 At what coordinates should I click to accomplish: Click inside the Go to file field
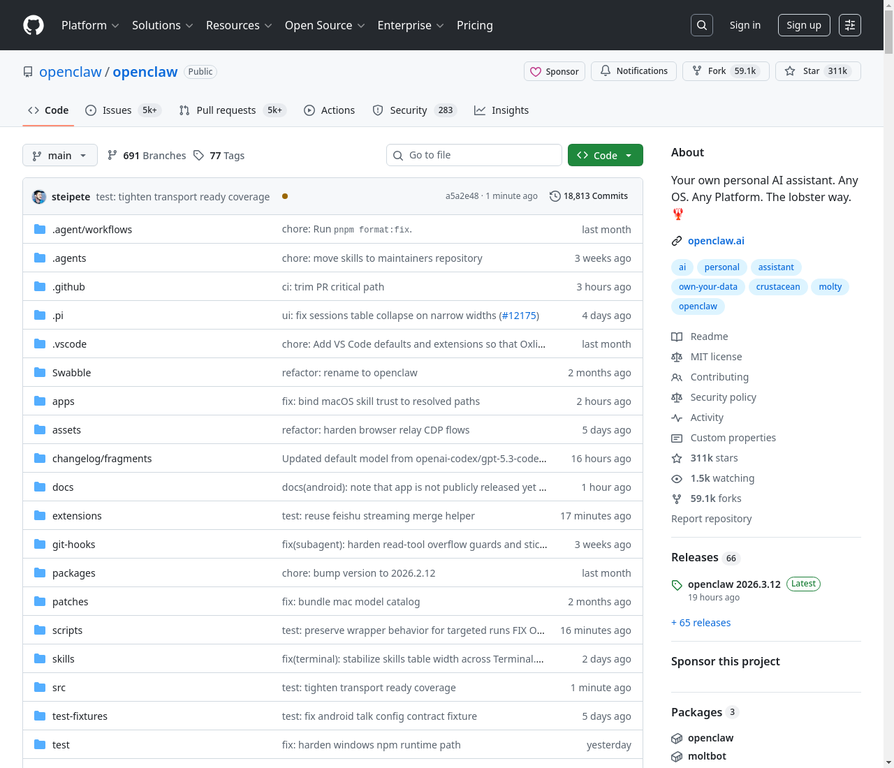coord(473,155)
